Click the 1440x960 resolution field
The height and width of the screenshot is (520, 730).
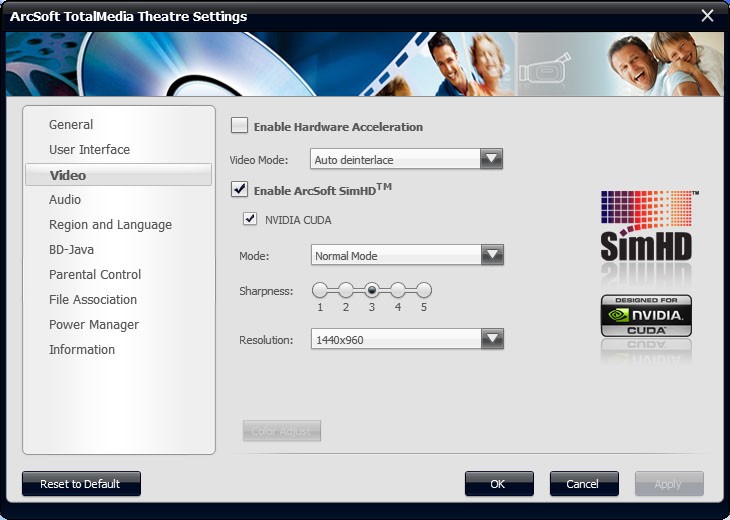(x=407, y=339)
